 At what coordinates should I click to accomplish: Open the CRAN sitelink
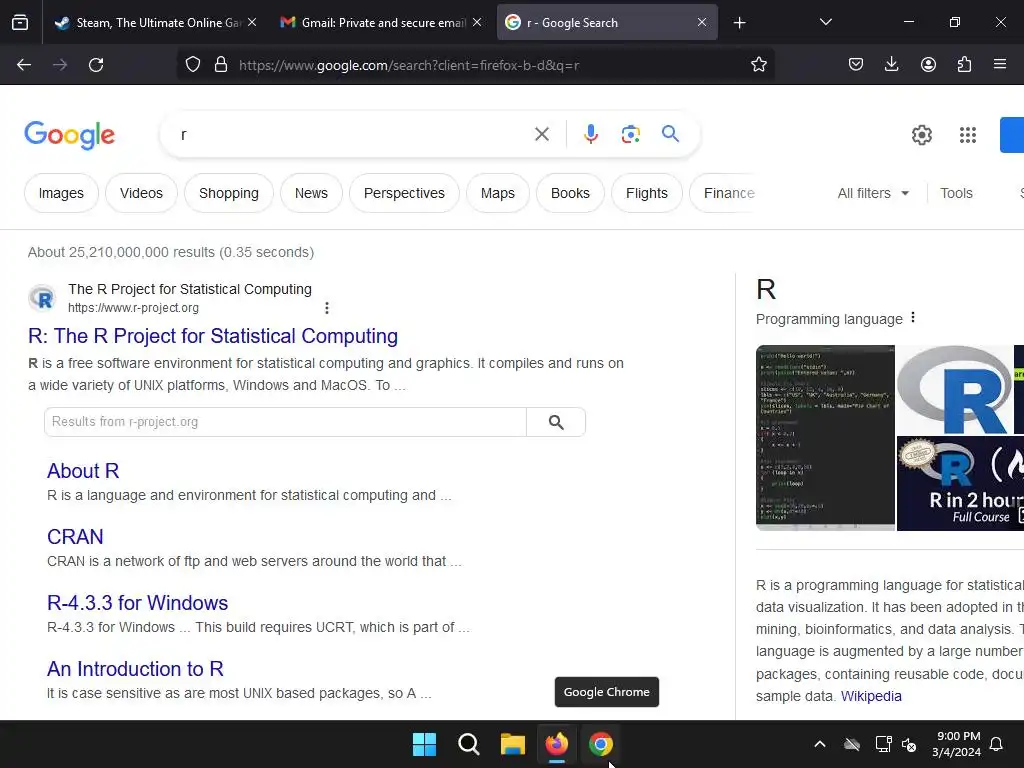pyautogui.click(x=75, y=537)
